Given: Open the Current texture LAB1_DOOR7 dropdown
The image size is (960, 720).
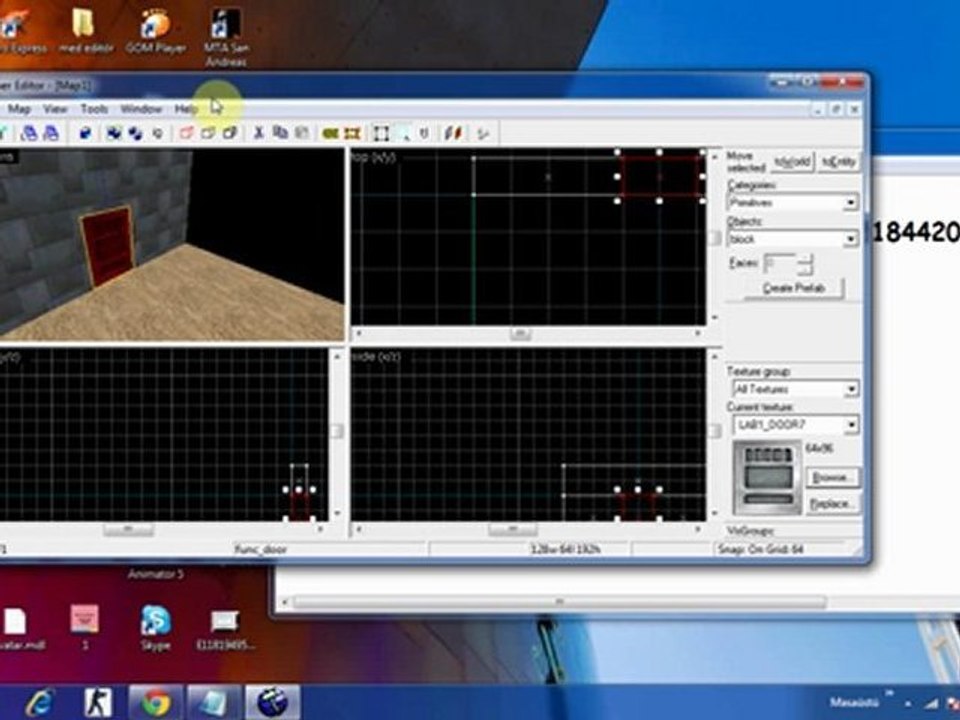Looking at the screenshot, I should [x=850, y=426].
